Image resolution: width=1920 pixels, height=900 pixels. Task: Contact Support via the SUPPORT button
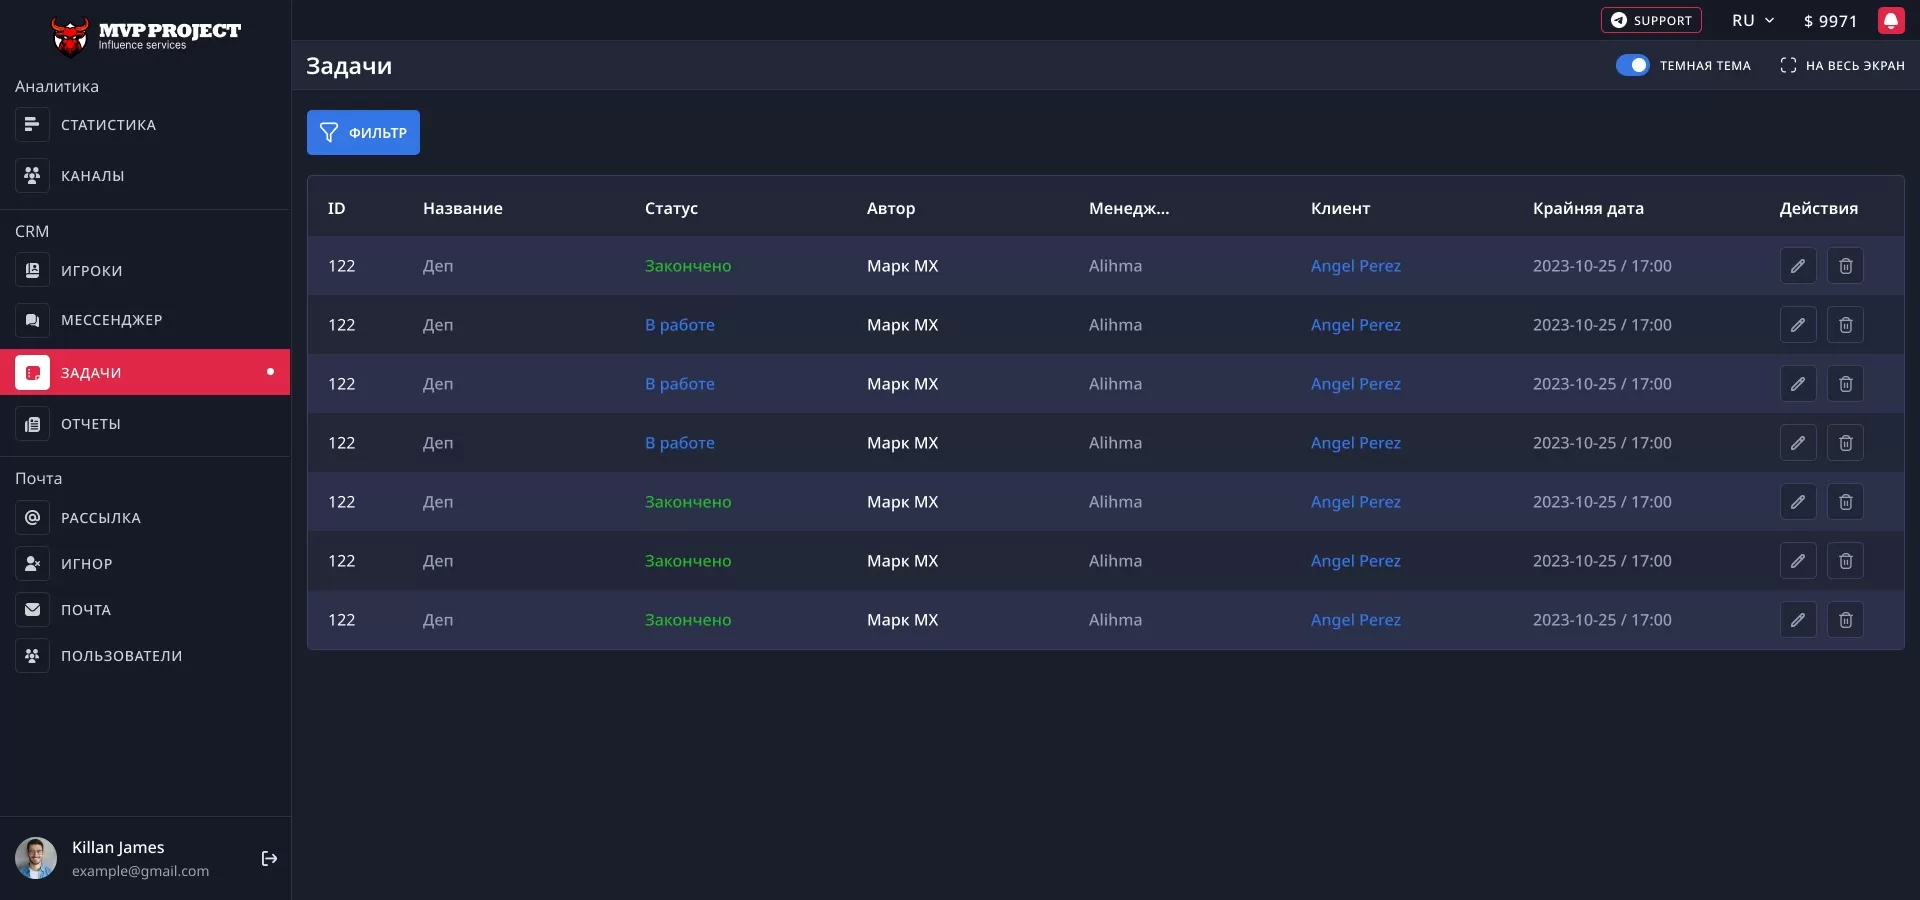[x=1650, y=20]
